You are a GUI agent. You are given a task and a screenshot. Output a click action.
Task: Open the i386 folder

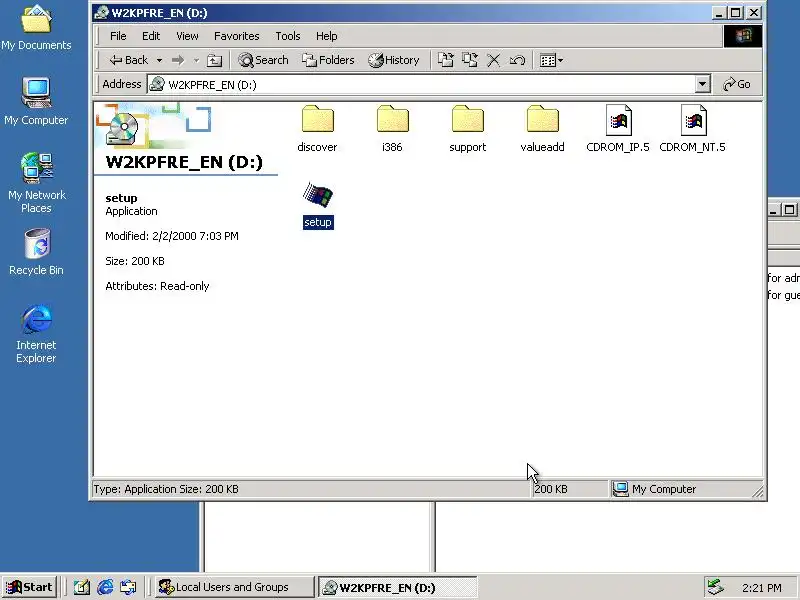(x=392, y=129)
